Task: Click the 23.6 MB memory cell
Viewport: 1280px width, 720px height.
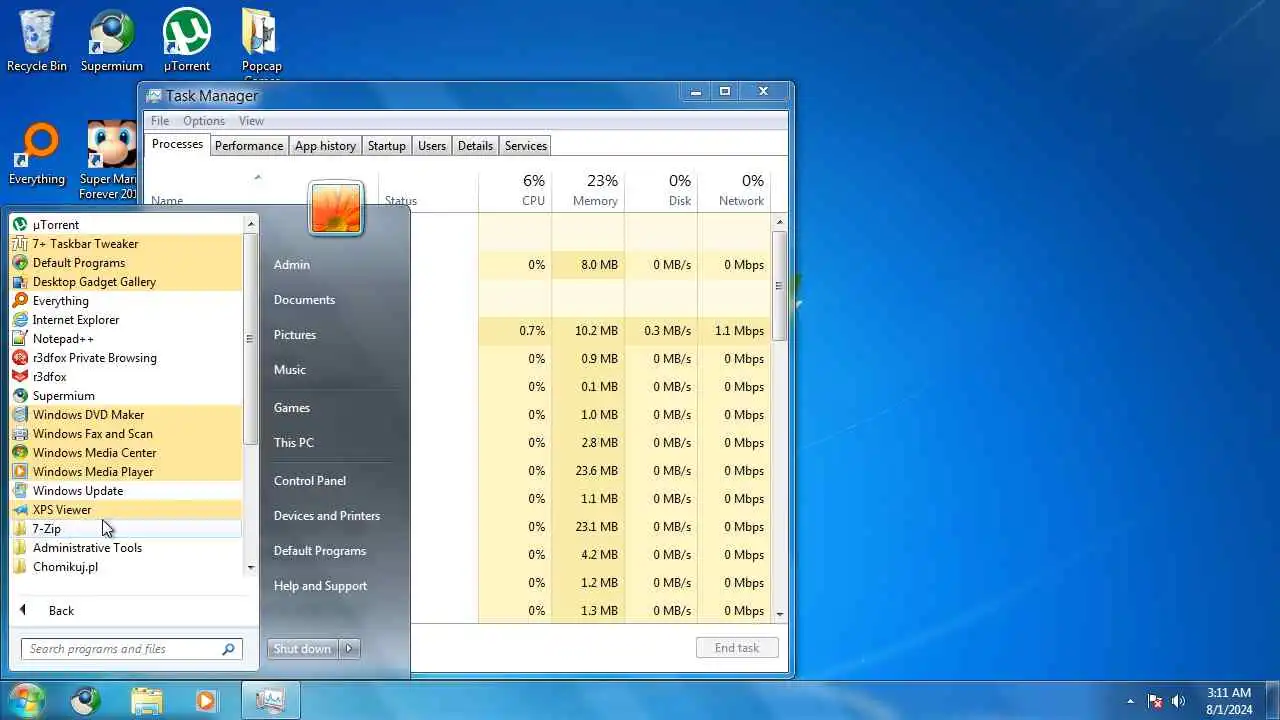Action: (587, 471)
